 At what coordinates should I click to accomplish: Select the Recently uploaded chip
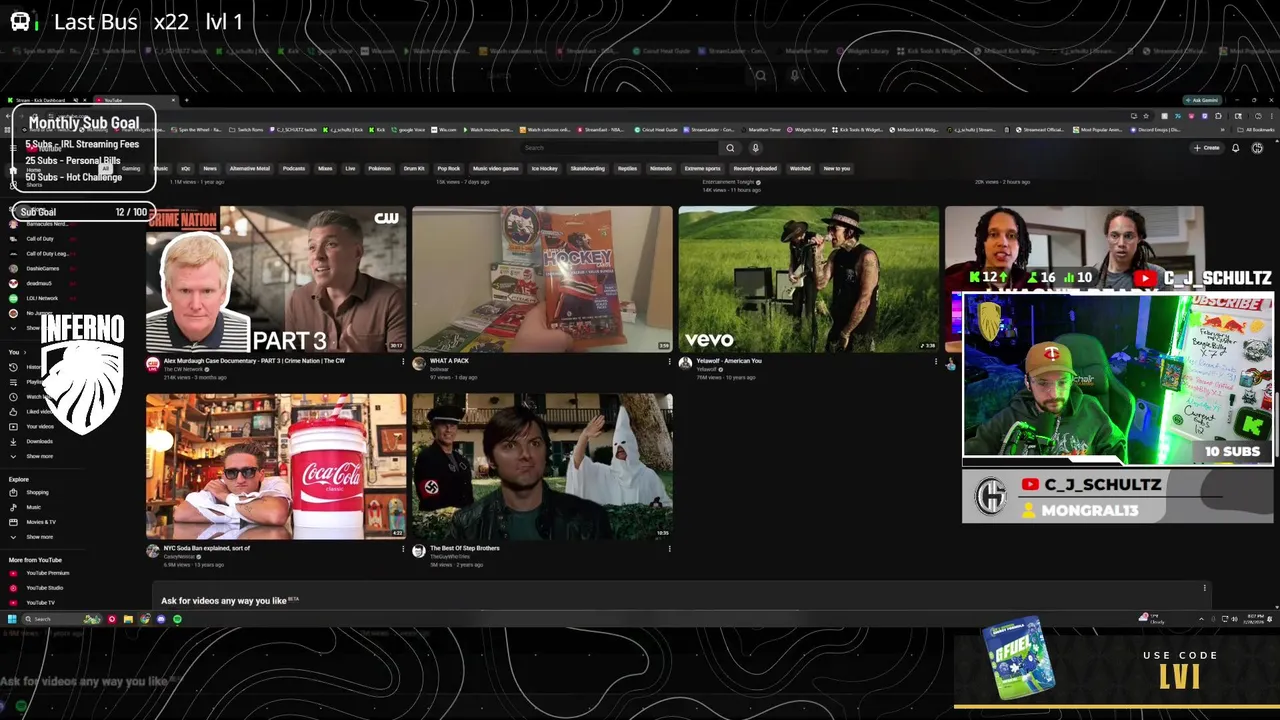click(x=755, y=168)
